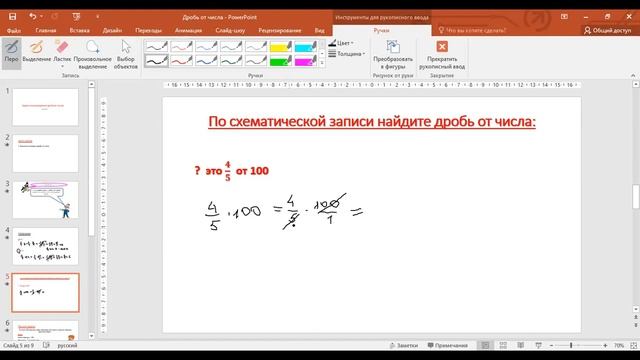Viewport: 640px width, 360px height.
Task: Choose the green highlighter preset
Action: (281, 61)
